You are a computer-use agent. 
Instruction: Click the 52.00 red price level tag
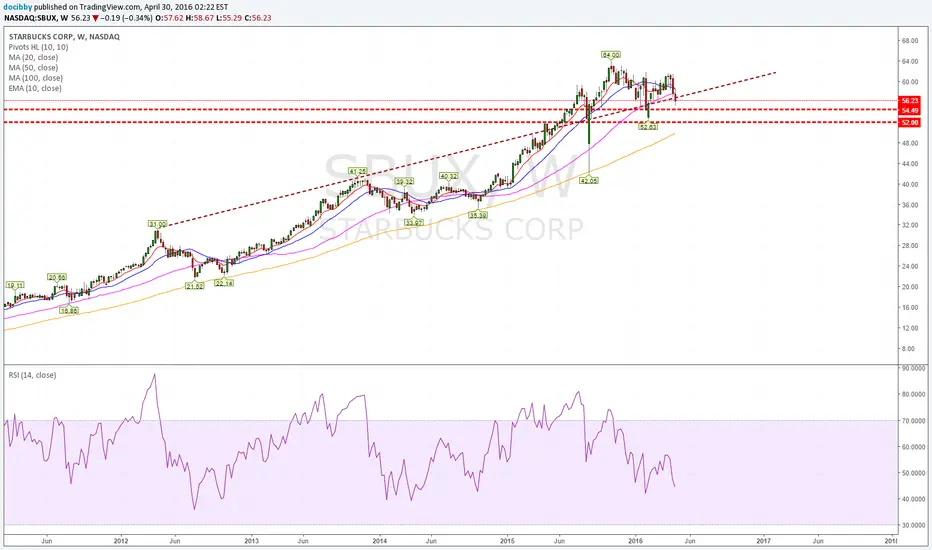point(910,122)
